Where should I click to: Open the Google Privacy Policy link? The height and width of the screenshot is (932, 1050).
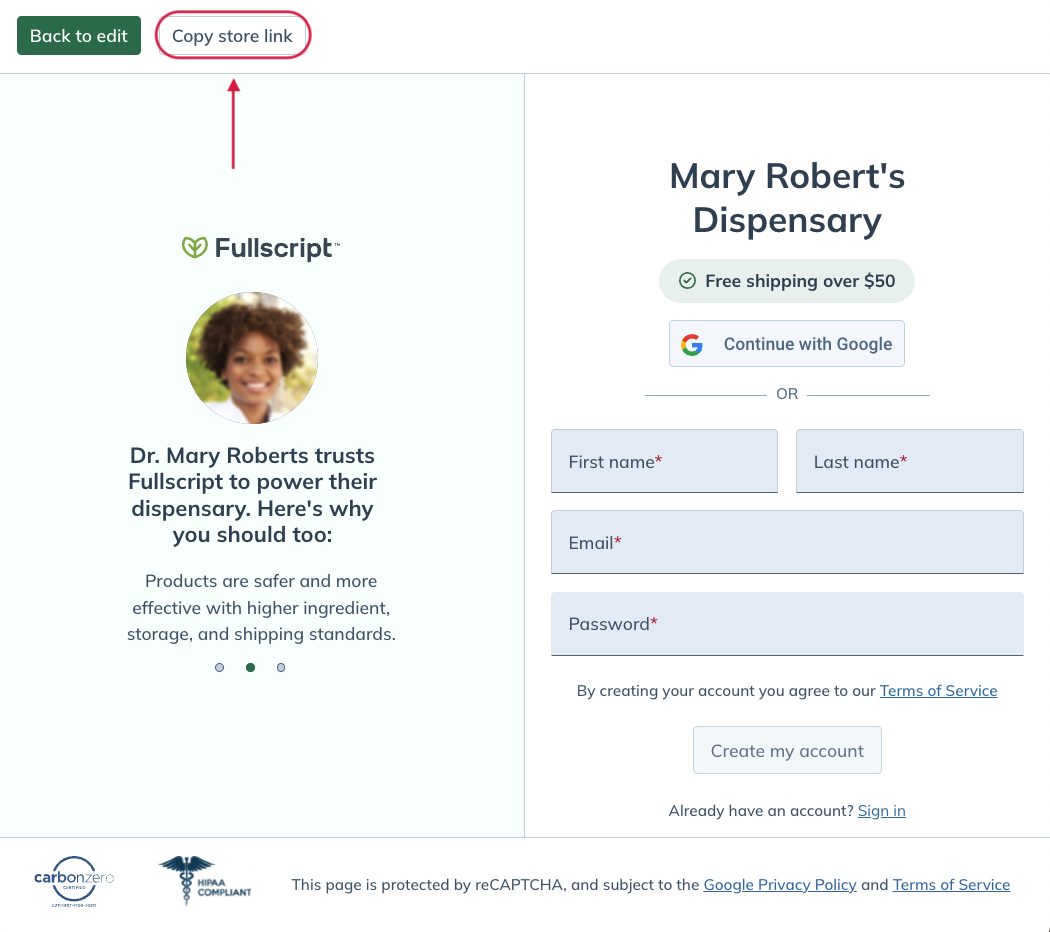point(779,885)
